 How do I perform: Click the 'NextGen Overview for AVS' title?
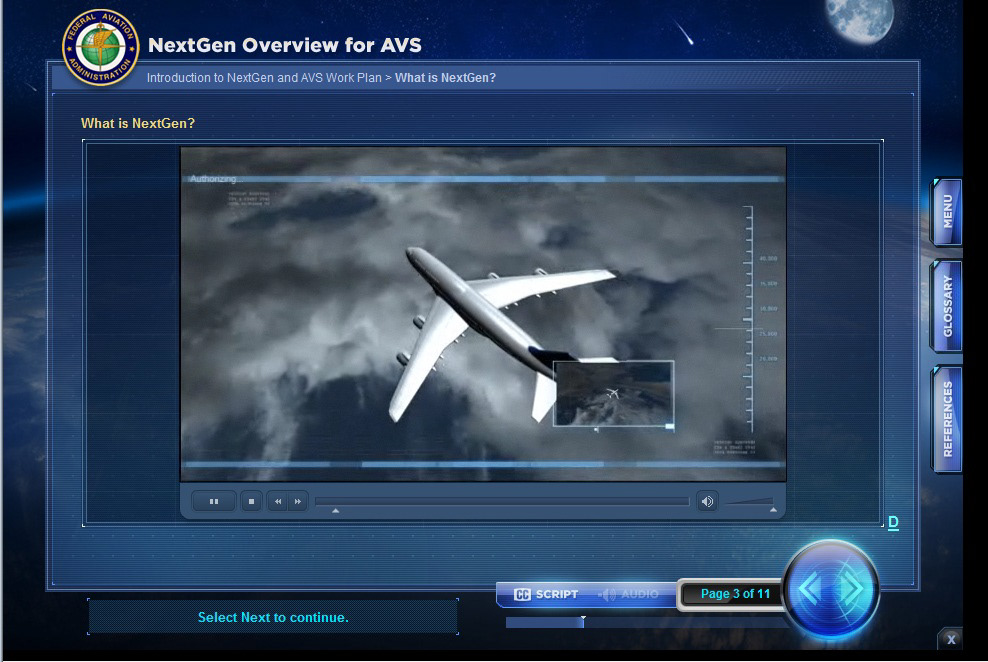[x=285, y=45]
